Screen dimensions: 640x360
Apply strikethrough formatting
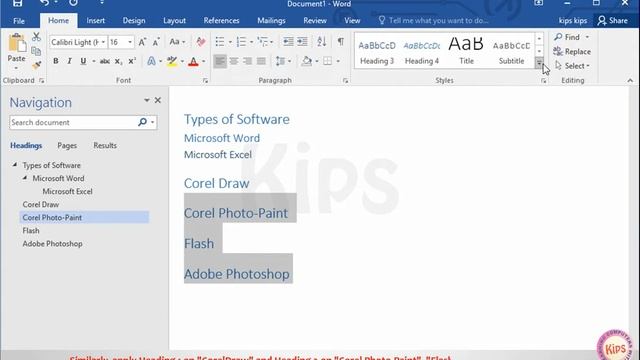[104, 61]
